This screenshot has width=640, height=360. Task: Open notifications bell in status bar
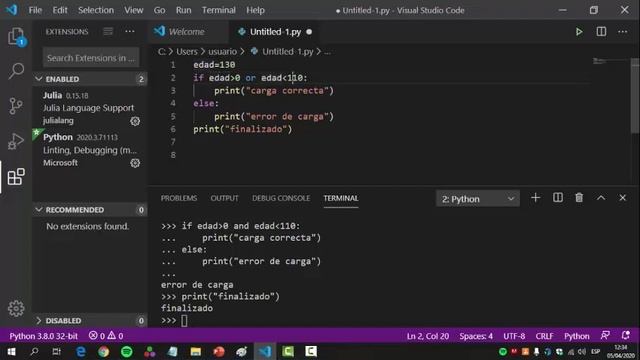pyautogui.click(x=625, y=336)
